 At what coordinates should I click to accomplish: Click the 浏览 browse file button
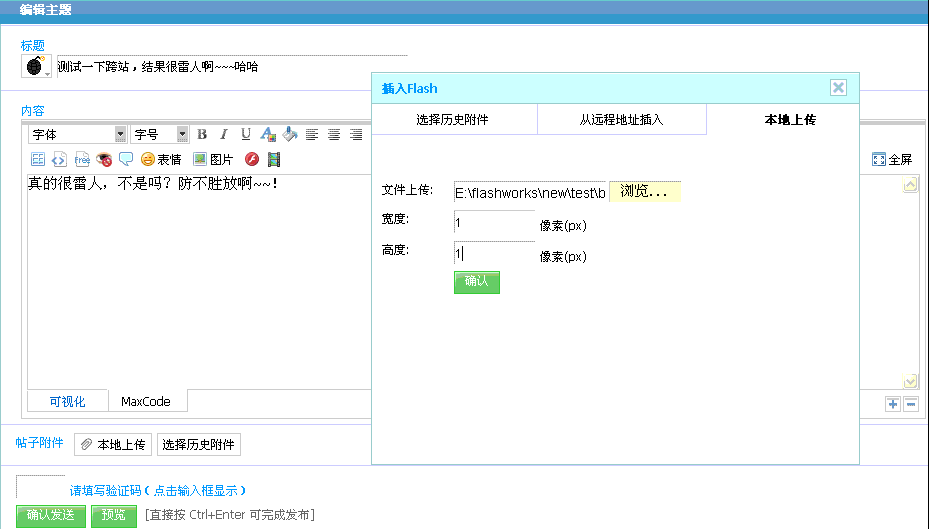click(645, 191)
